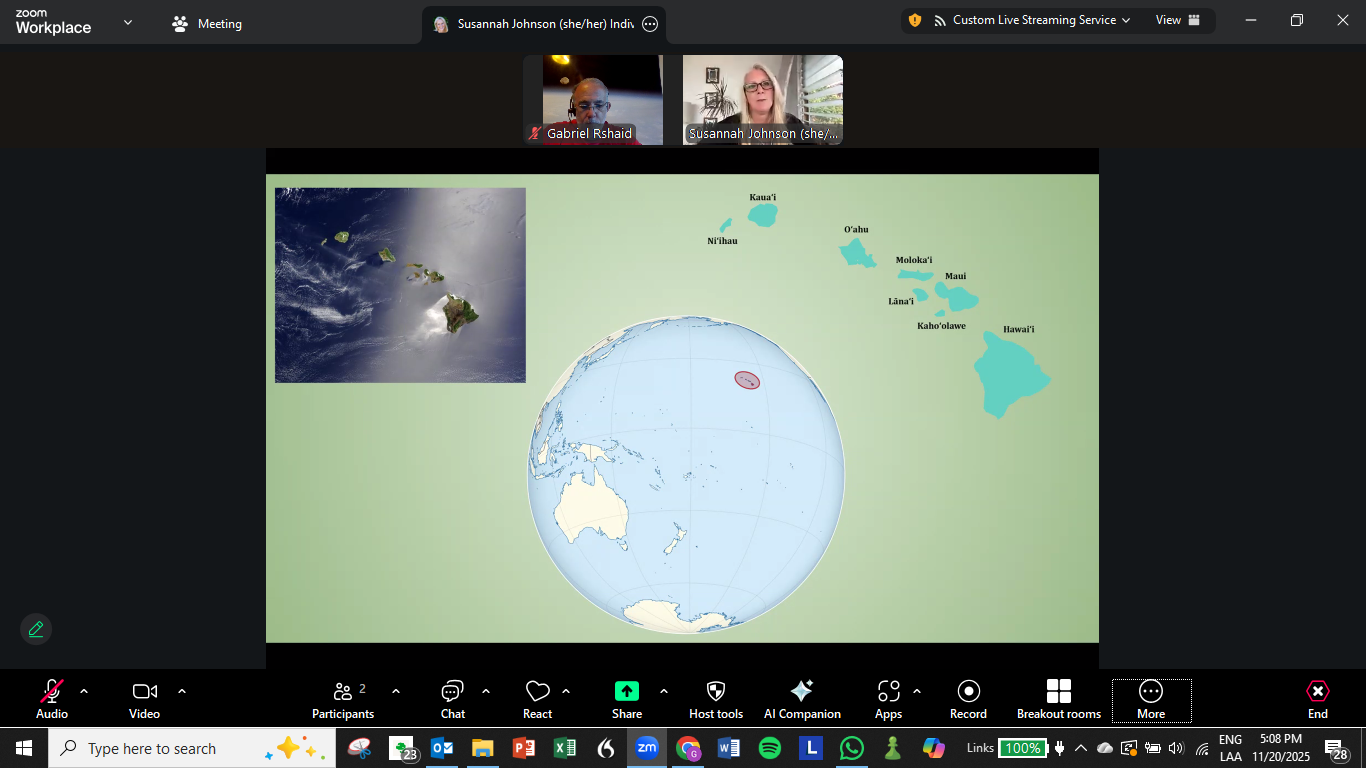Viewport: 1366px width, 768px height.
Task: Open the React emoji menu
Action: (x=537, y=699)
